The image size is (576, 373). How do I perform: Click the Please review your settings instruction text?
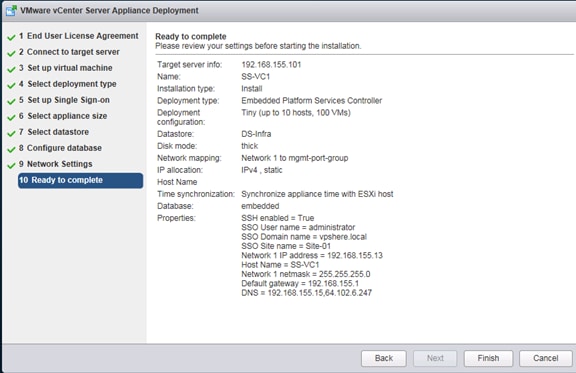coord(258,46)
